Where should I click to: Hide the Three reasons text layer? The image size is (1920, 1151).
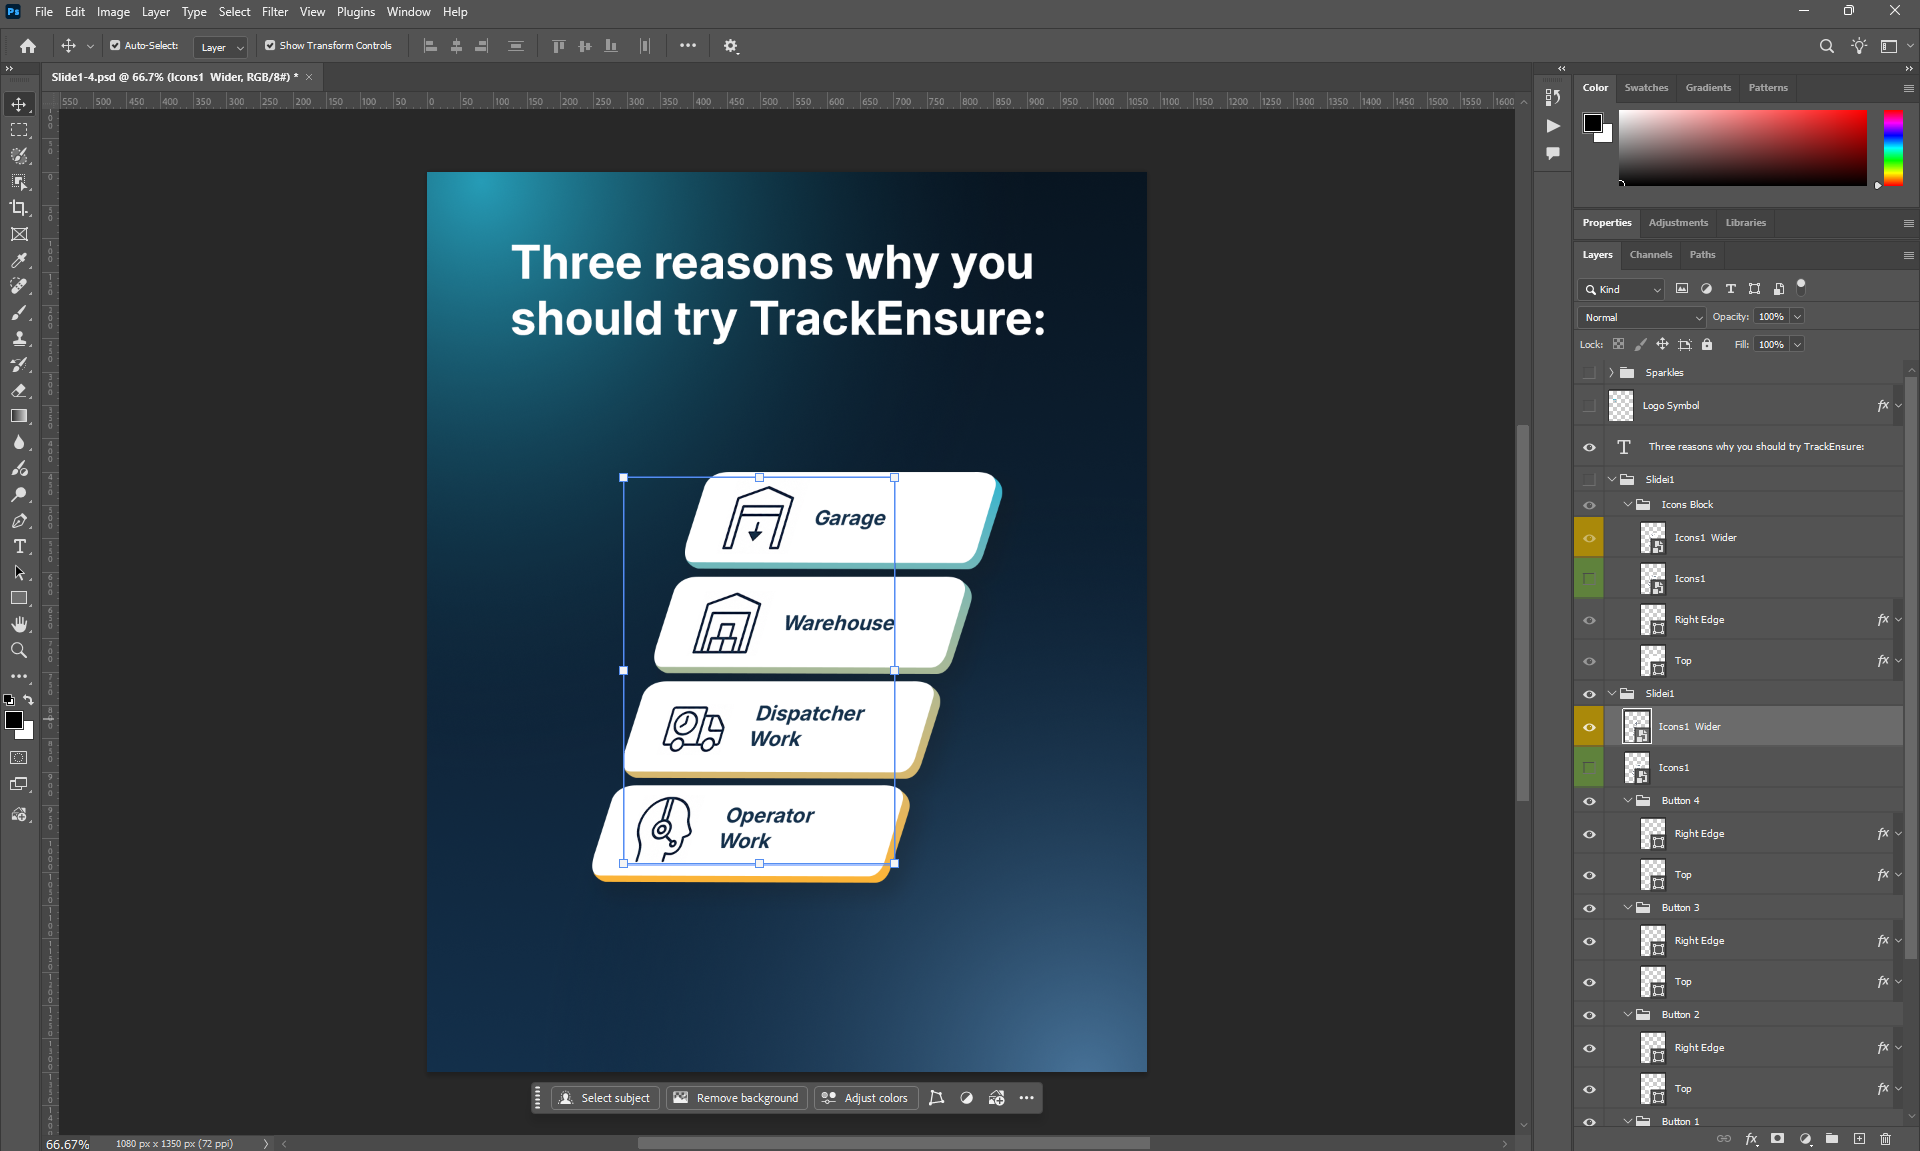[1589, 447]
